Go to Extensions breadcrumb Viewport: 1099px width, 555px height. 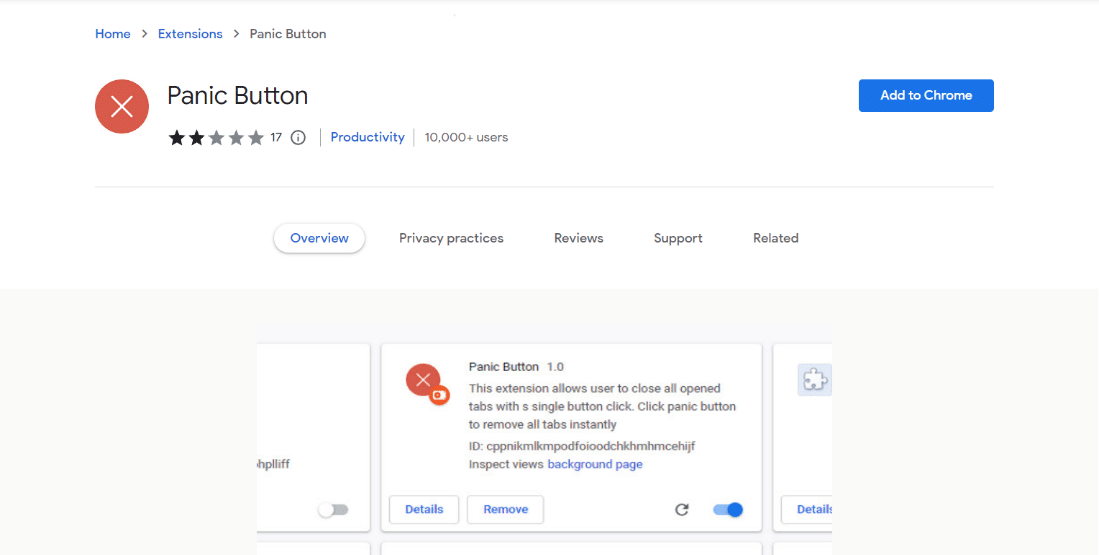click(x=190, y=34)
